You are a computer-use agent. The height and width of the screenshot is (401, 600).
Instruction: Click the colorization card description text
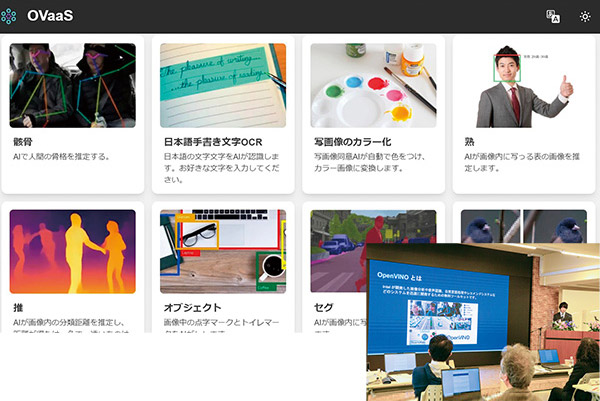point(370,162)
